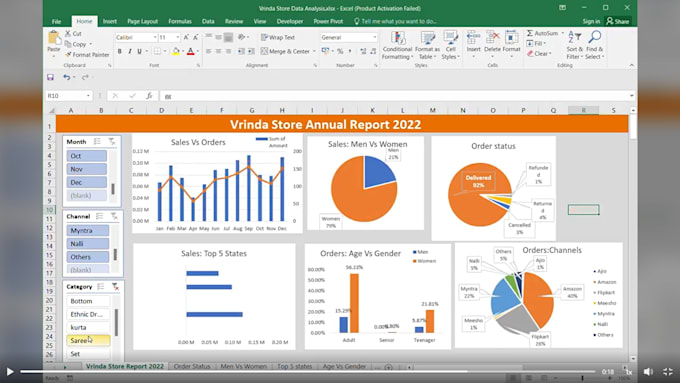Open the Top 5 states sheet tab
The image size is (680, 383).
[x=294, y=367]
